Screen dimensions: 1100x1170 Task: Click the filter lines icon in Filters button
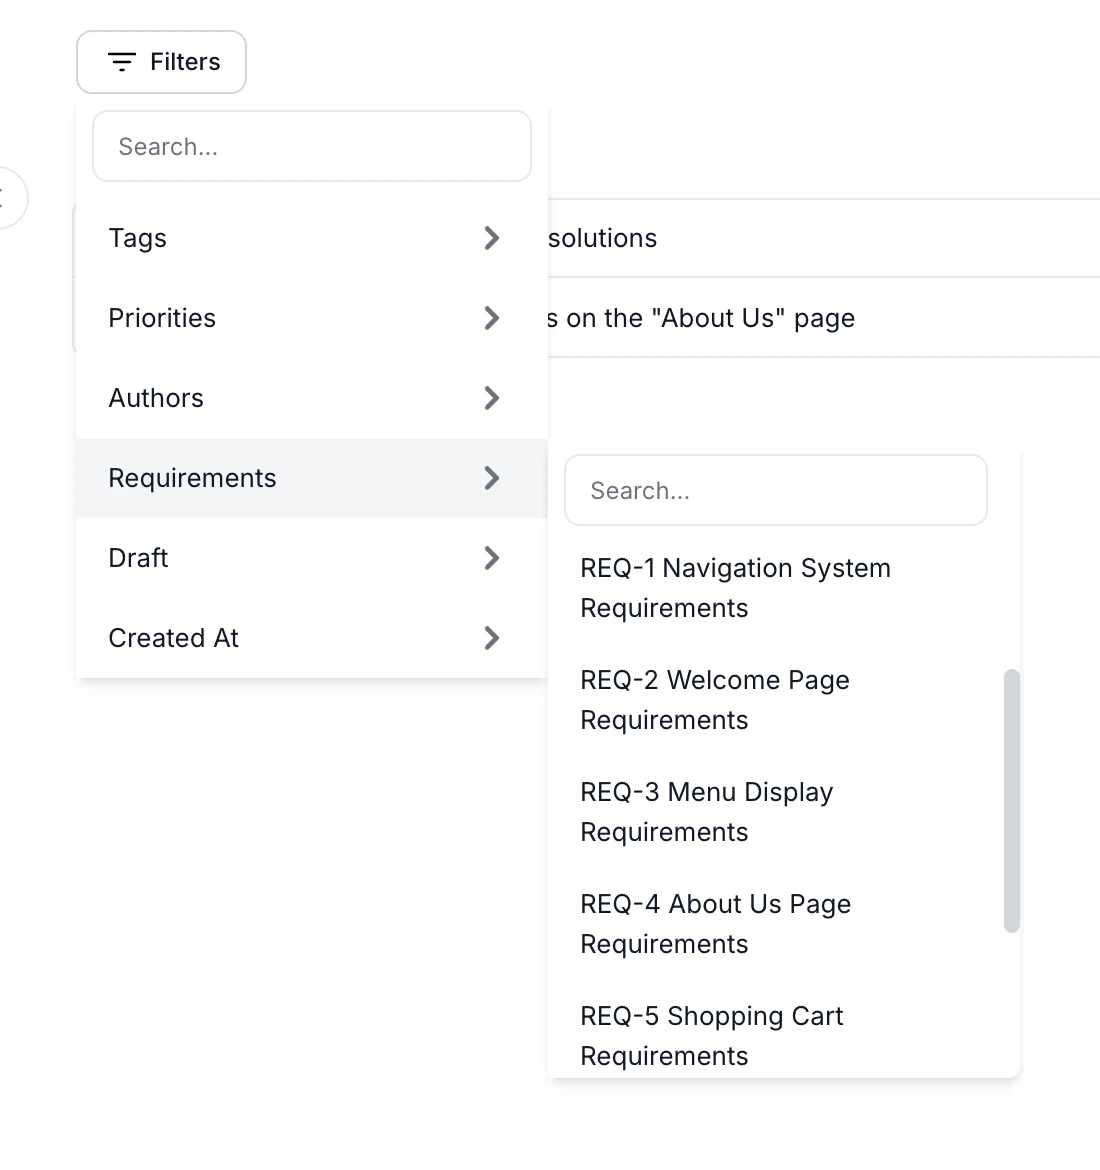[x=122, y=62]
